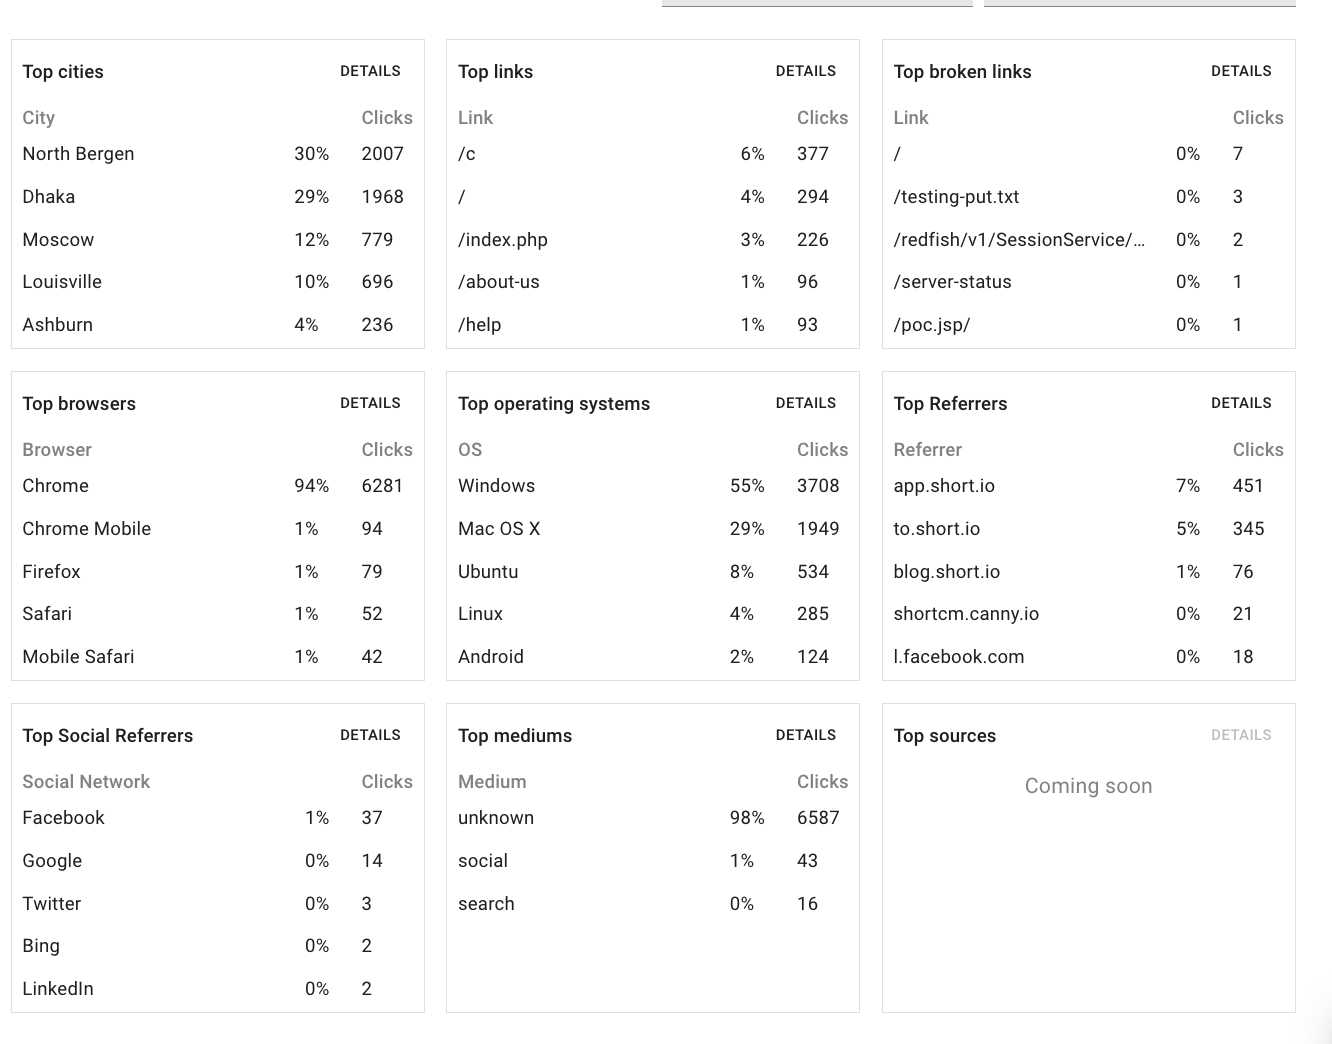Viewport: 1332px width, 1044px height.
Task: Open DETAILS for Top mediums
Action: (805, 735)
